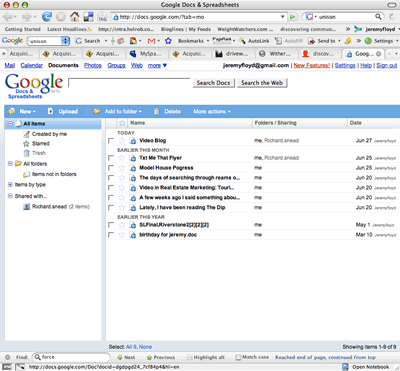400x371 pixels.
Task: Check the Model House Pogress checkbox
Action: click(x=111, y=168)
